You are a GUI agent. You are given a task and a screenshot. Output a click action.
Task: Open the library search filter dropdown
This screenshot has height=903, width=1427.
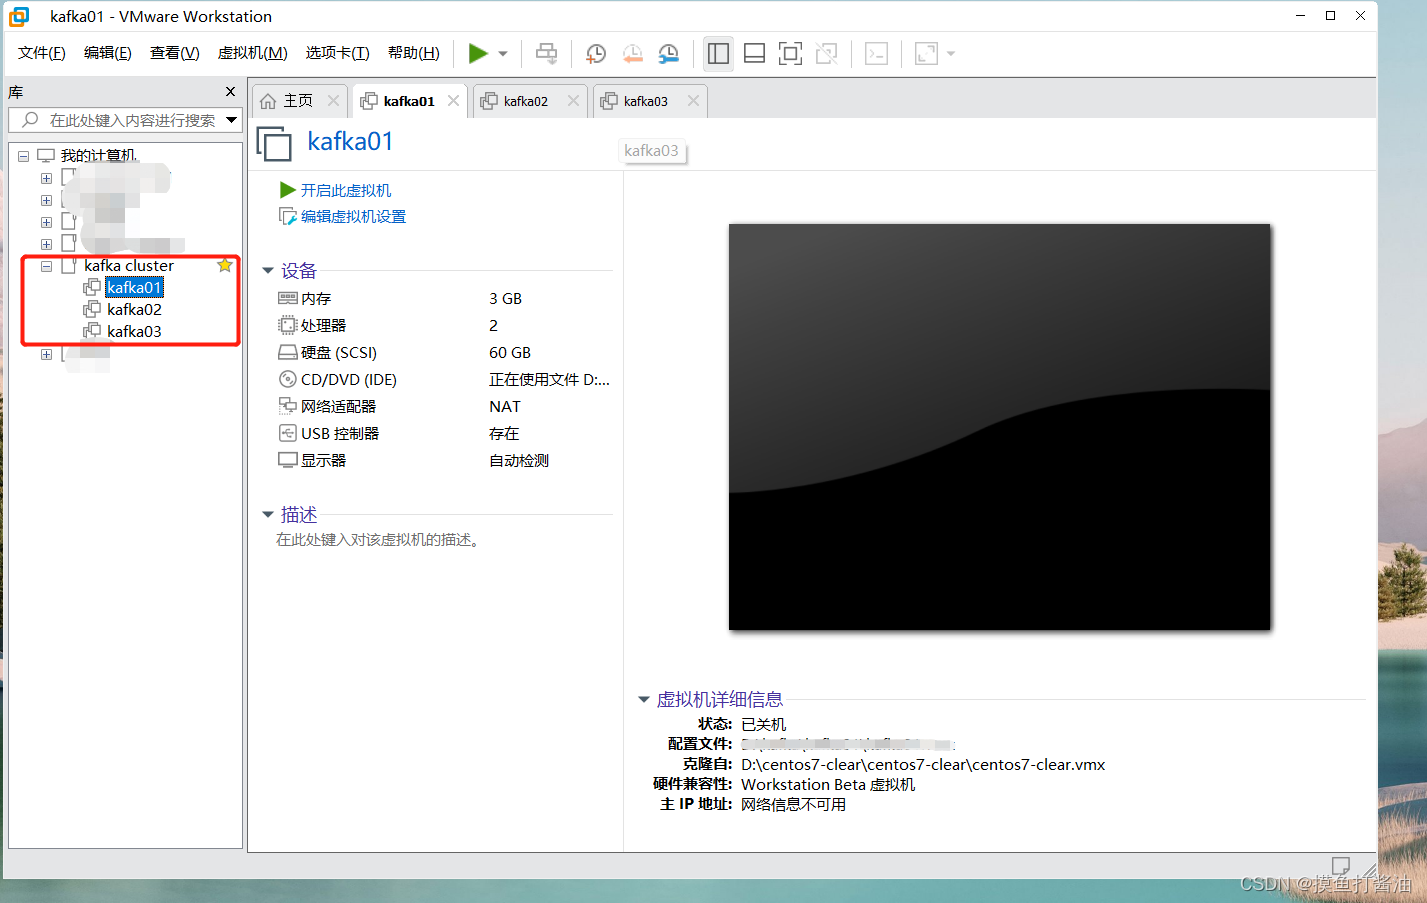(x=232, y=120)
